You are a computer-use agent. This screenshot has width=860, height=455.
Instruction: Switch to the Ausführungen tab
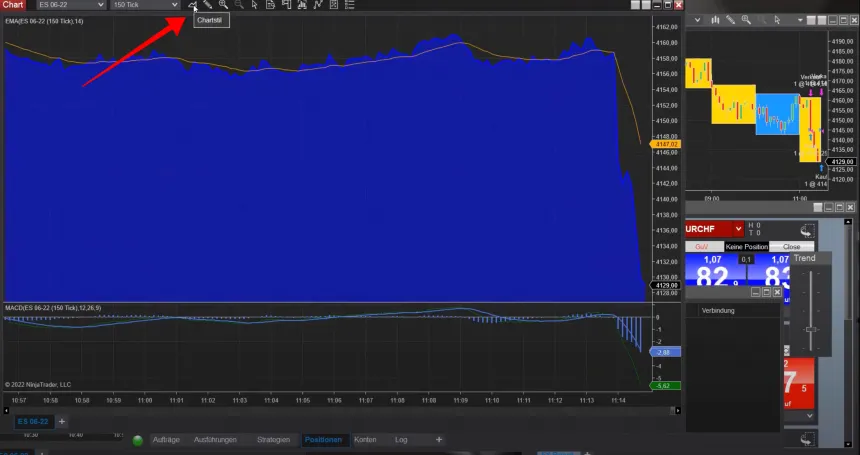tap(215, 440)
